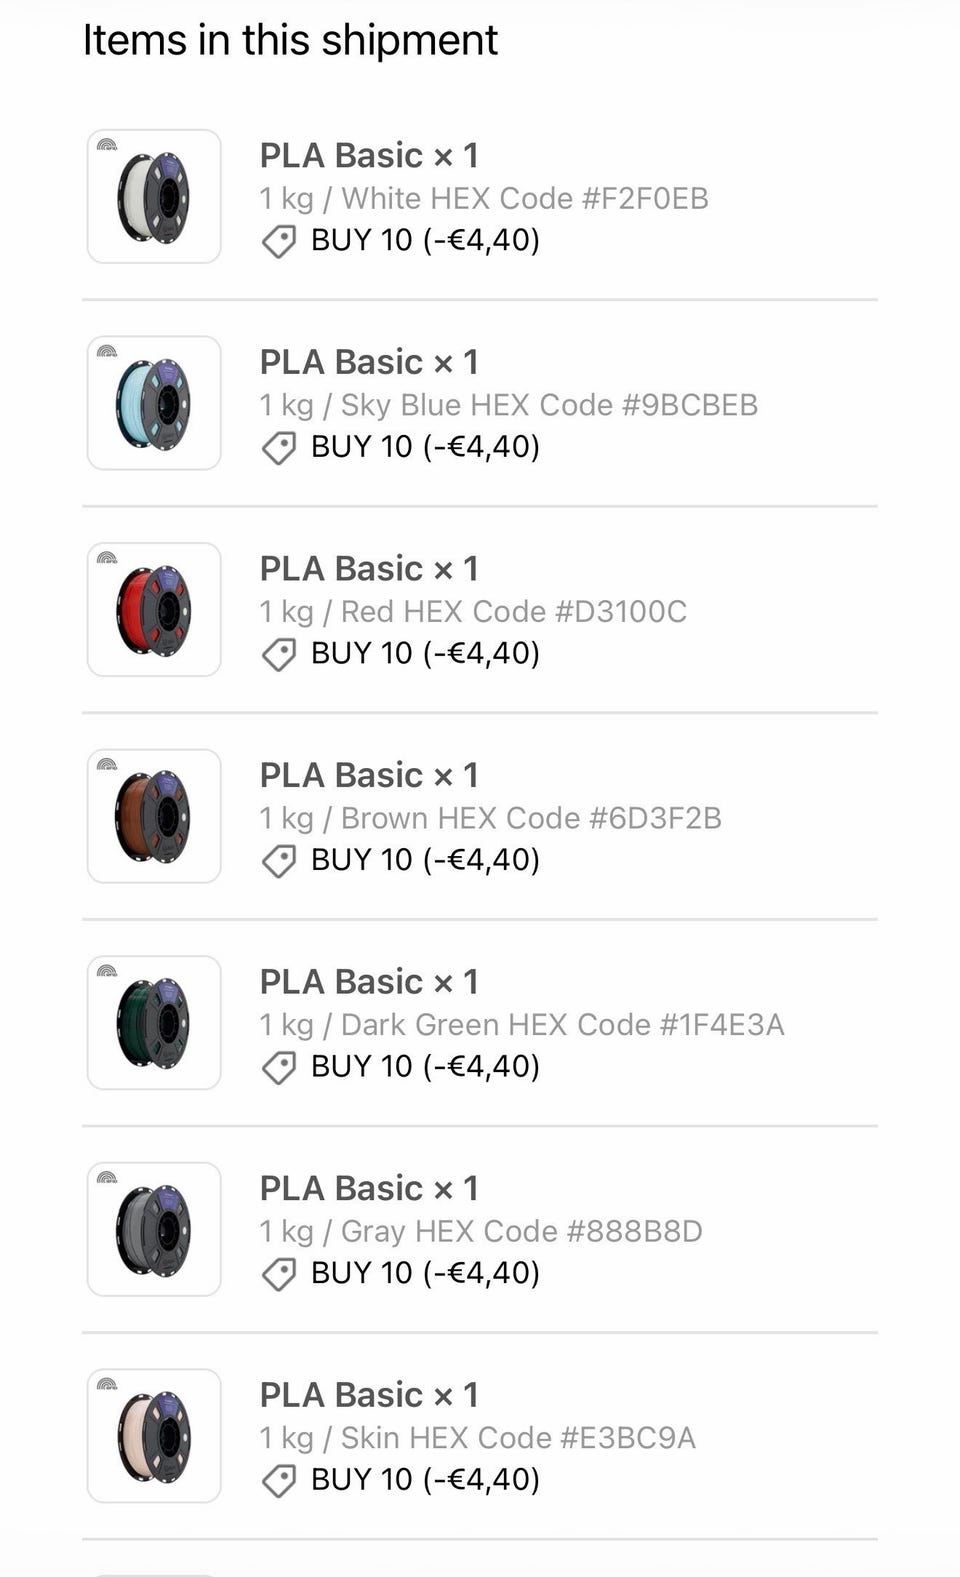Click the Dark Green HEX Code #1F4E3A text

coord(562,1025)
